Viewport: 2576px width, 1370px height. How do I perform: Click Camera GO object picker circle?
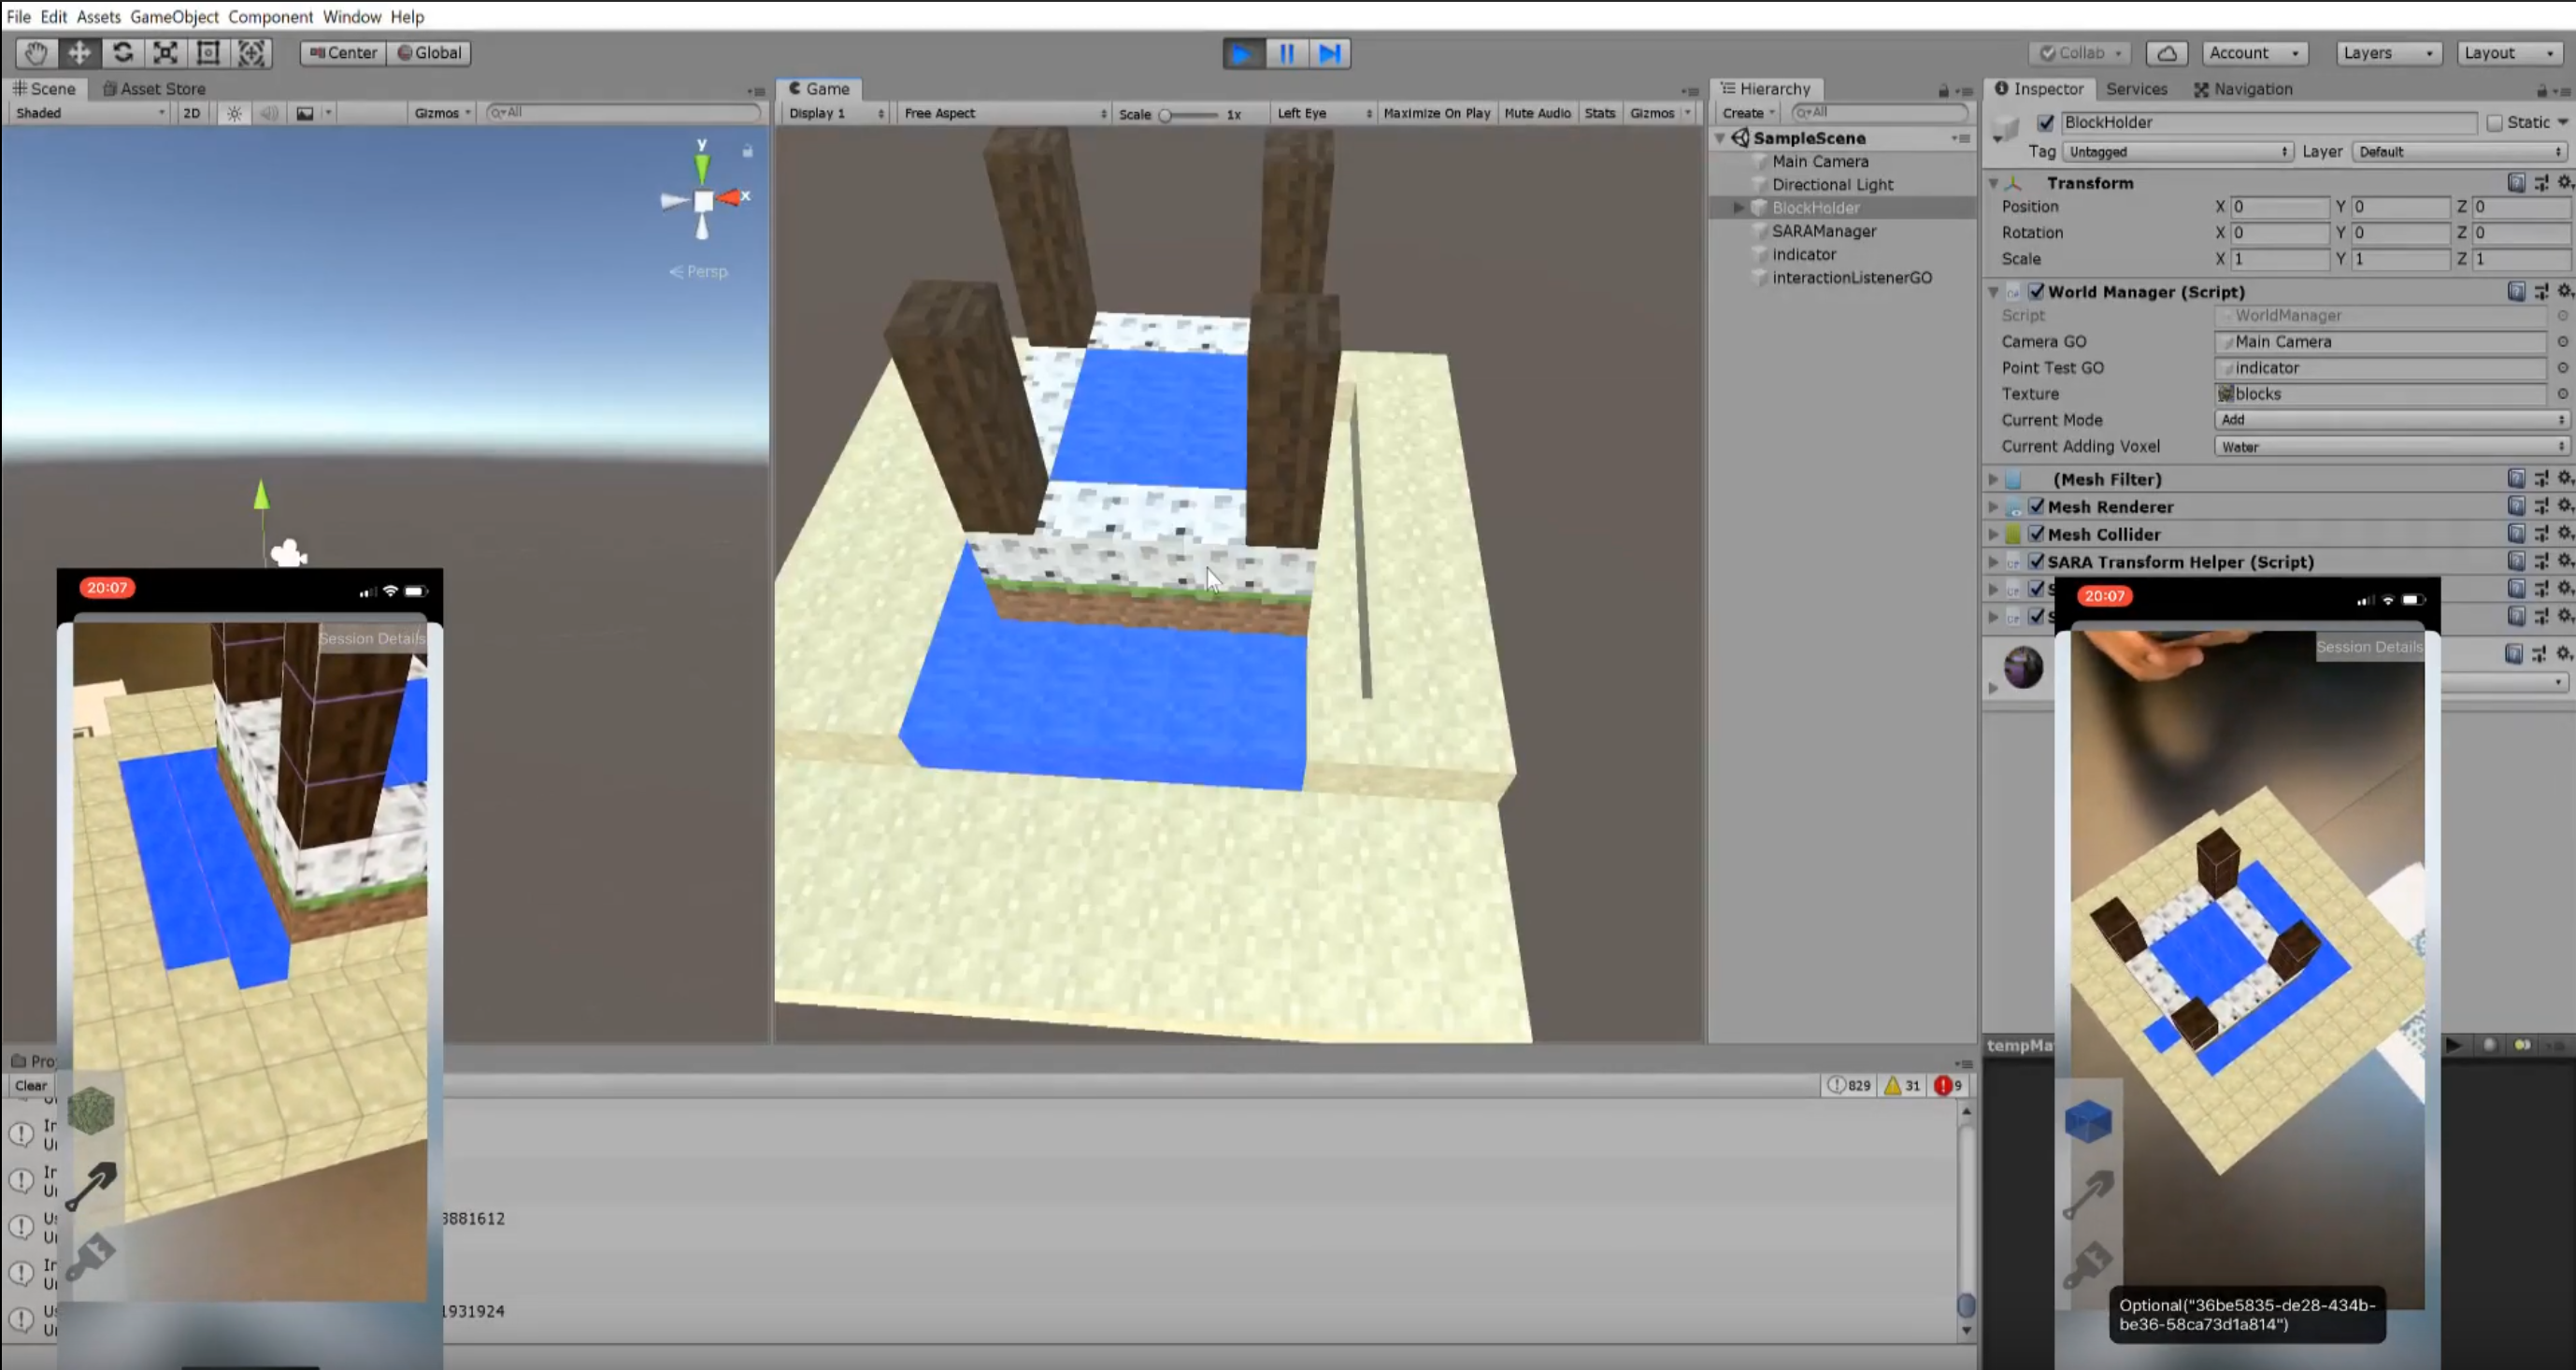[x=2563, y=342]
